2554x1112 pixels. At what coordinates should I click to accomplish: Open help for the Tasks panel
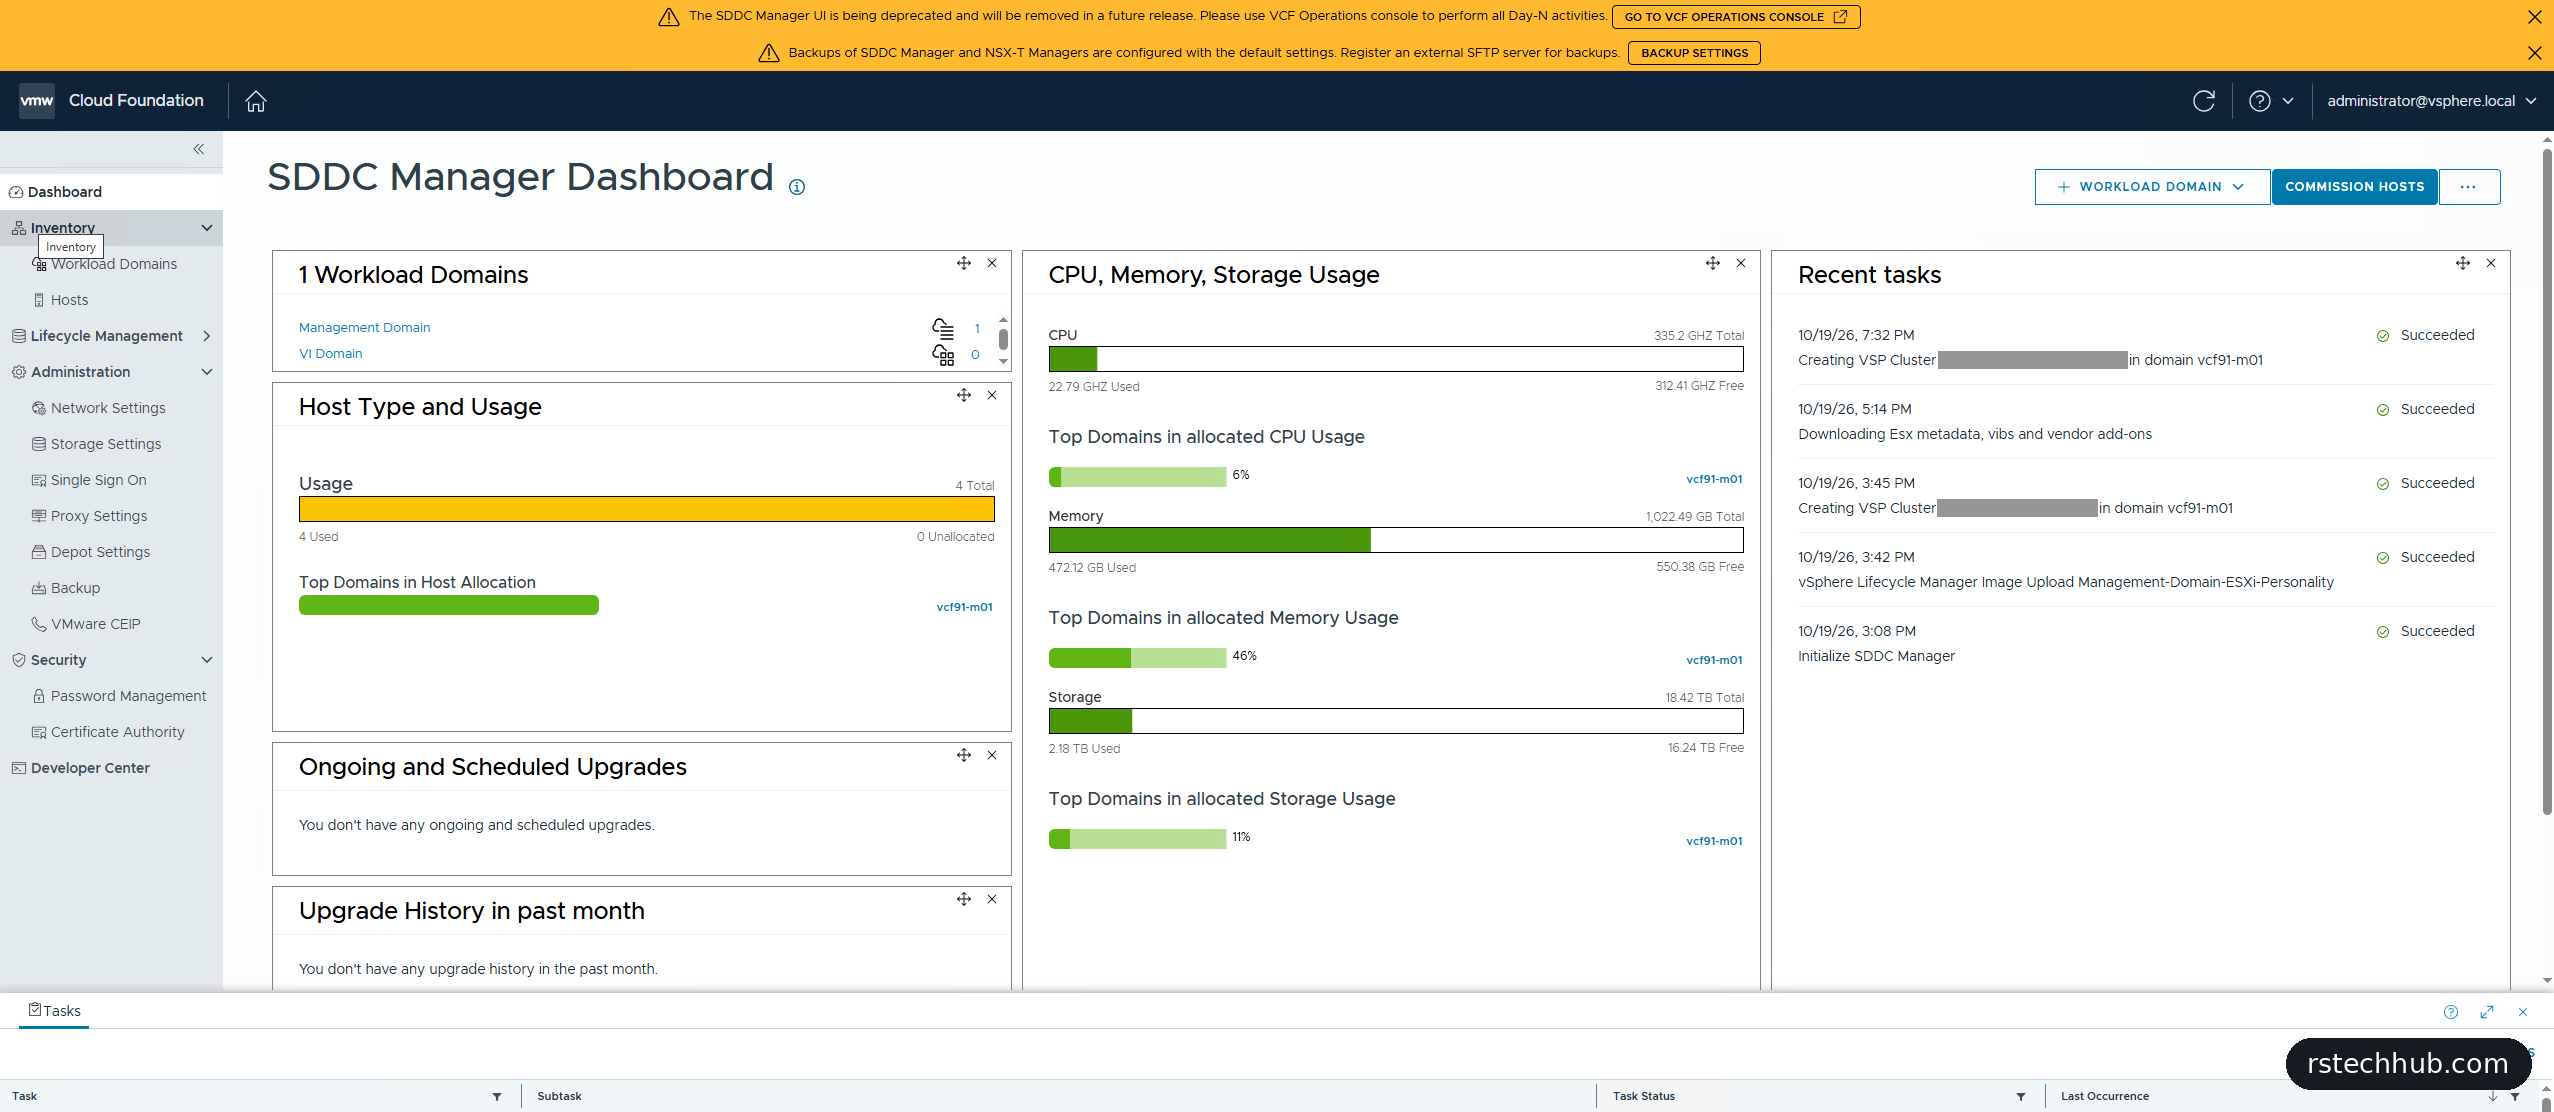point(2451,1012)
